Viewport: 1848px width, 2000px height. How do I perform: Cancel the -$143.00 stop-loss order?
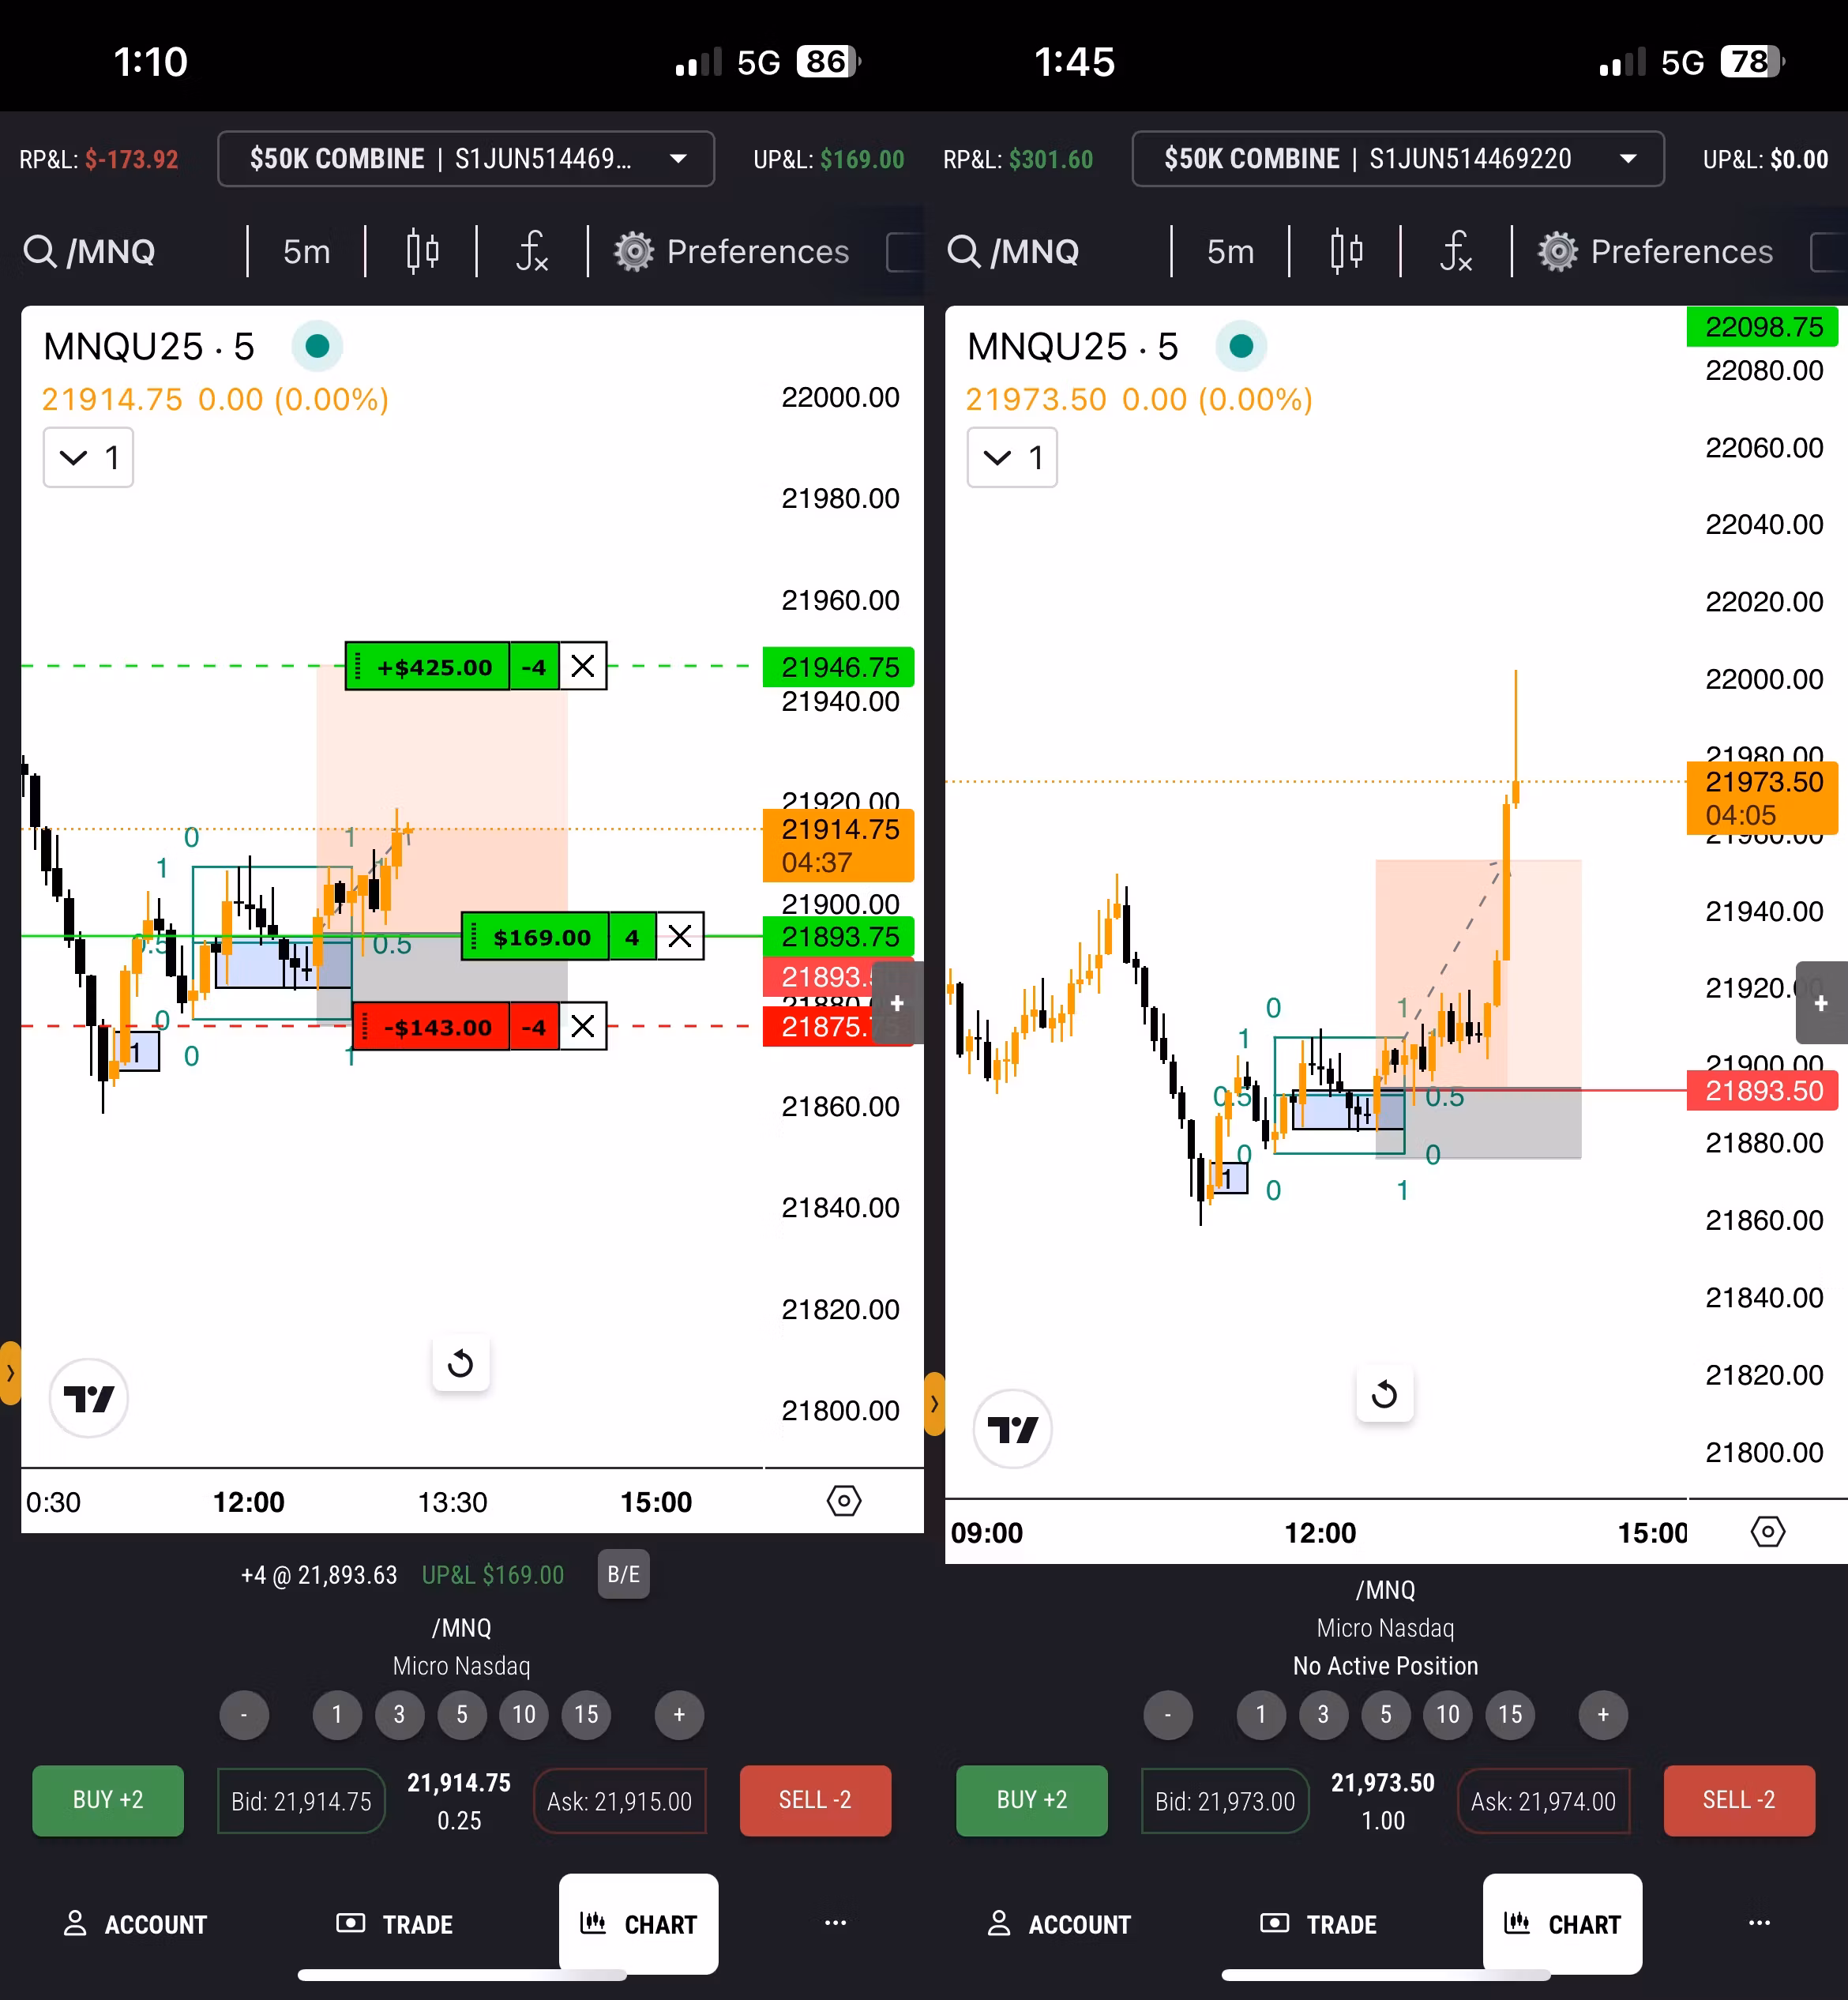pos(583,1026)
